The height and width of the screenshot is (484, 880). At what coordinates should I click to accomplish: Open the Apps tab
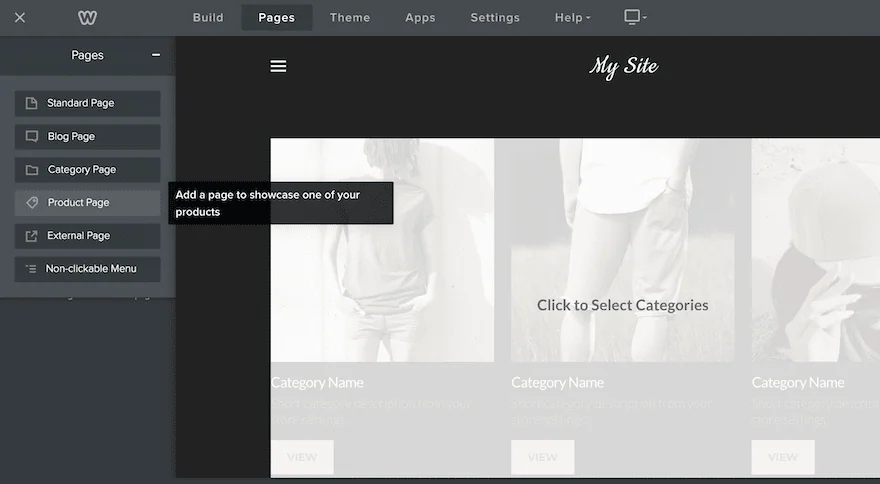click(420, 18)
